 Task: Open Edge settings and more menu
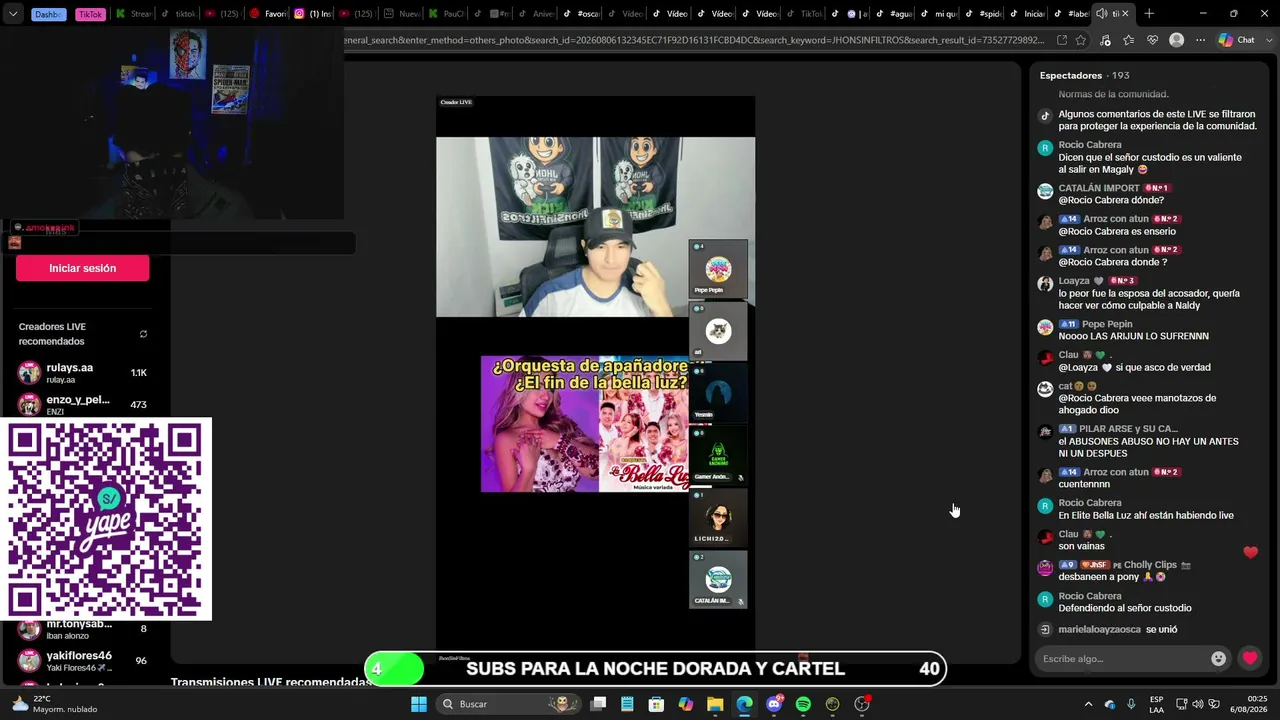click(1200, 40)
